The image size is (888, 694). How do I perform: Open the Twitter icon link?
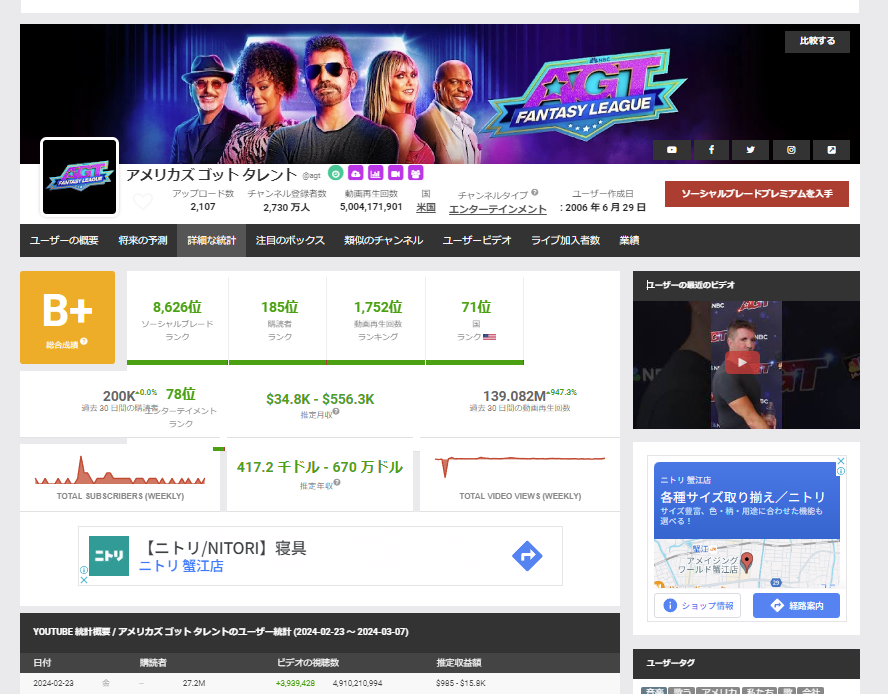(750, 150)
